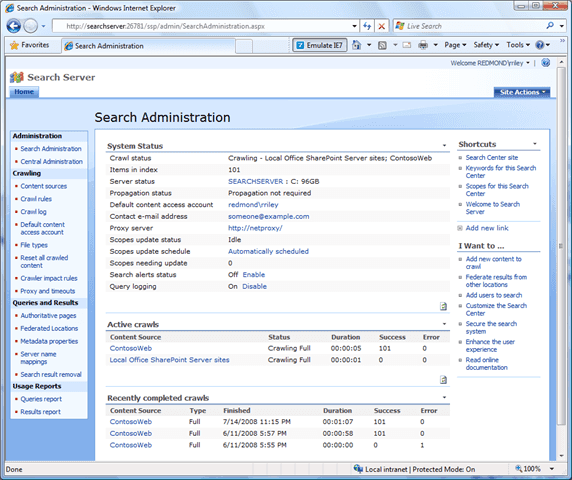Open Metadata properties link
572x480 pixels.
point(49,341)
